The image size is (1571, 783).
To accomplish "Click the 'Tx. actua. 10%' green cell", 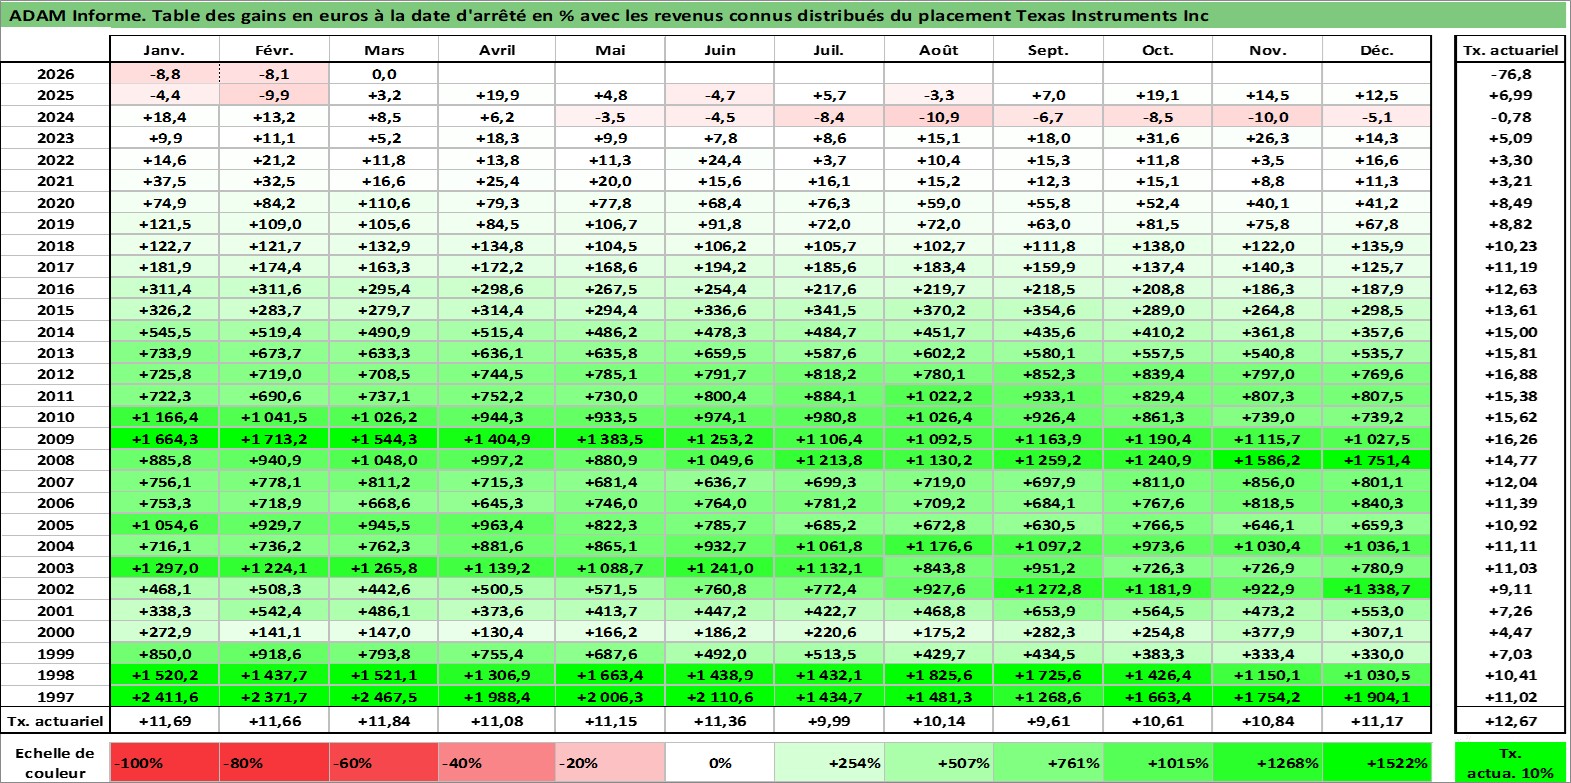I will coord(1510,762).
